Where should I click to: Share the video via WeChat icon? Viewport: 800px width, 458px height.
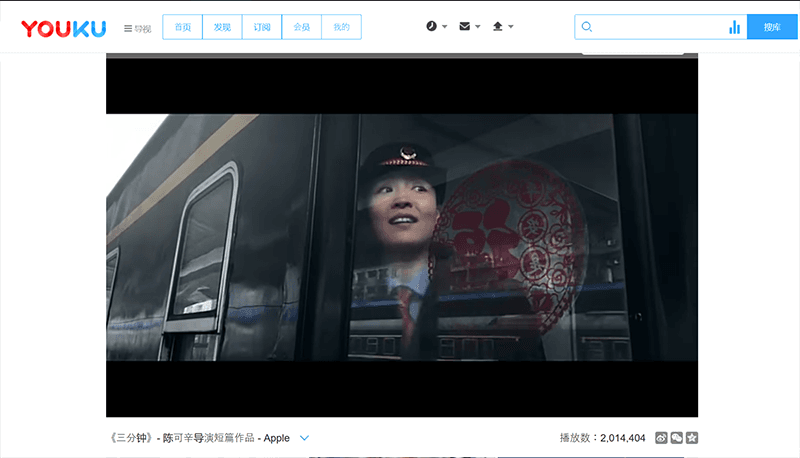(676, 438)
